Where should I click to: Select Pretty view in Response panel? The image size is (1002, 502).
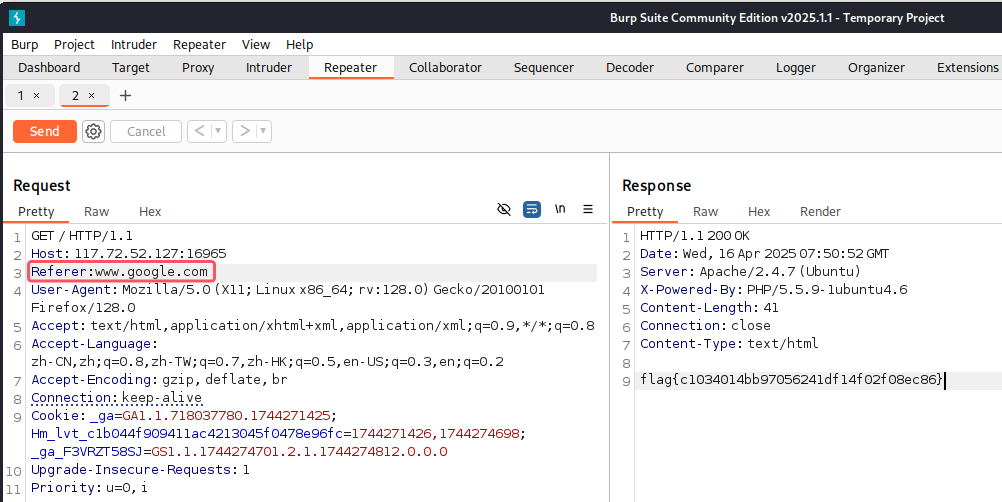pyautogui.click(x=645, y=211)
